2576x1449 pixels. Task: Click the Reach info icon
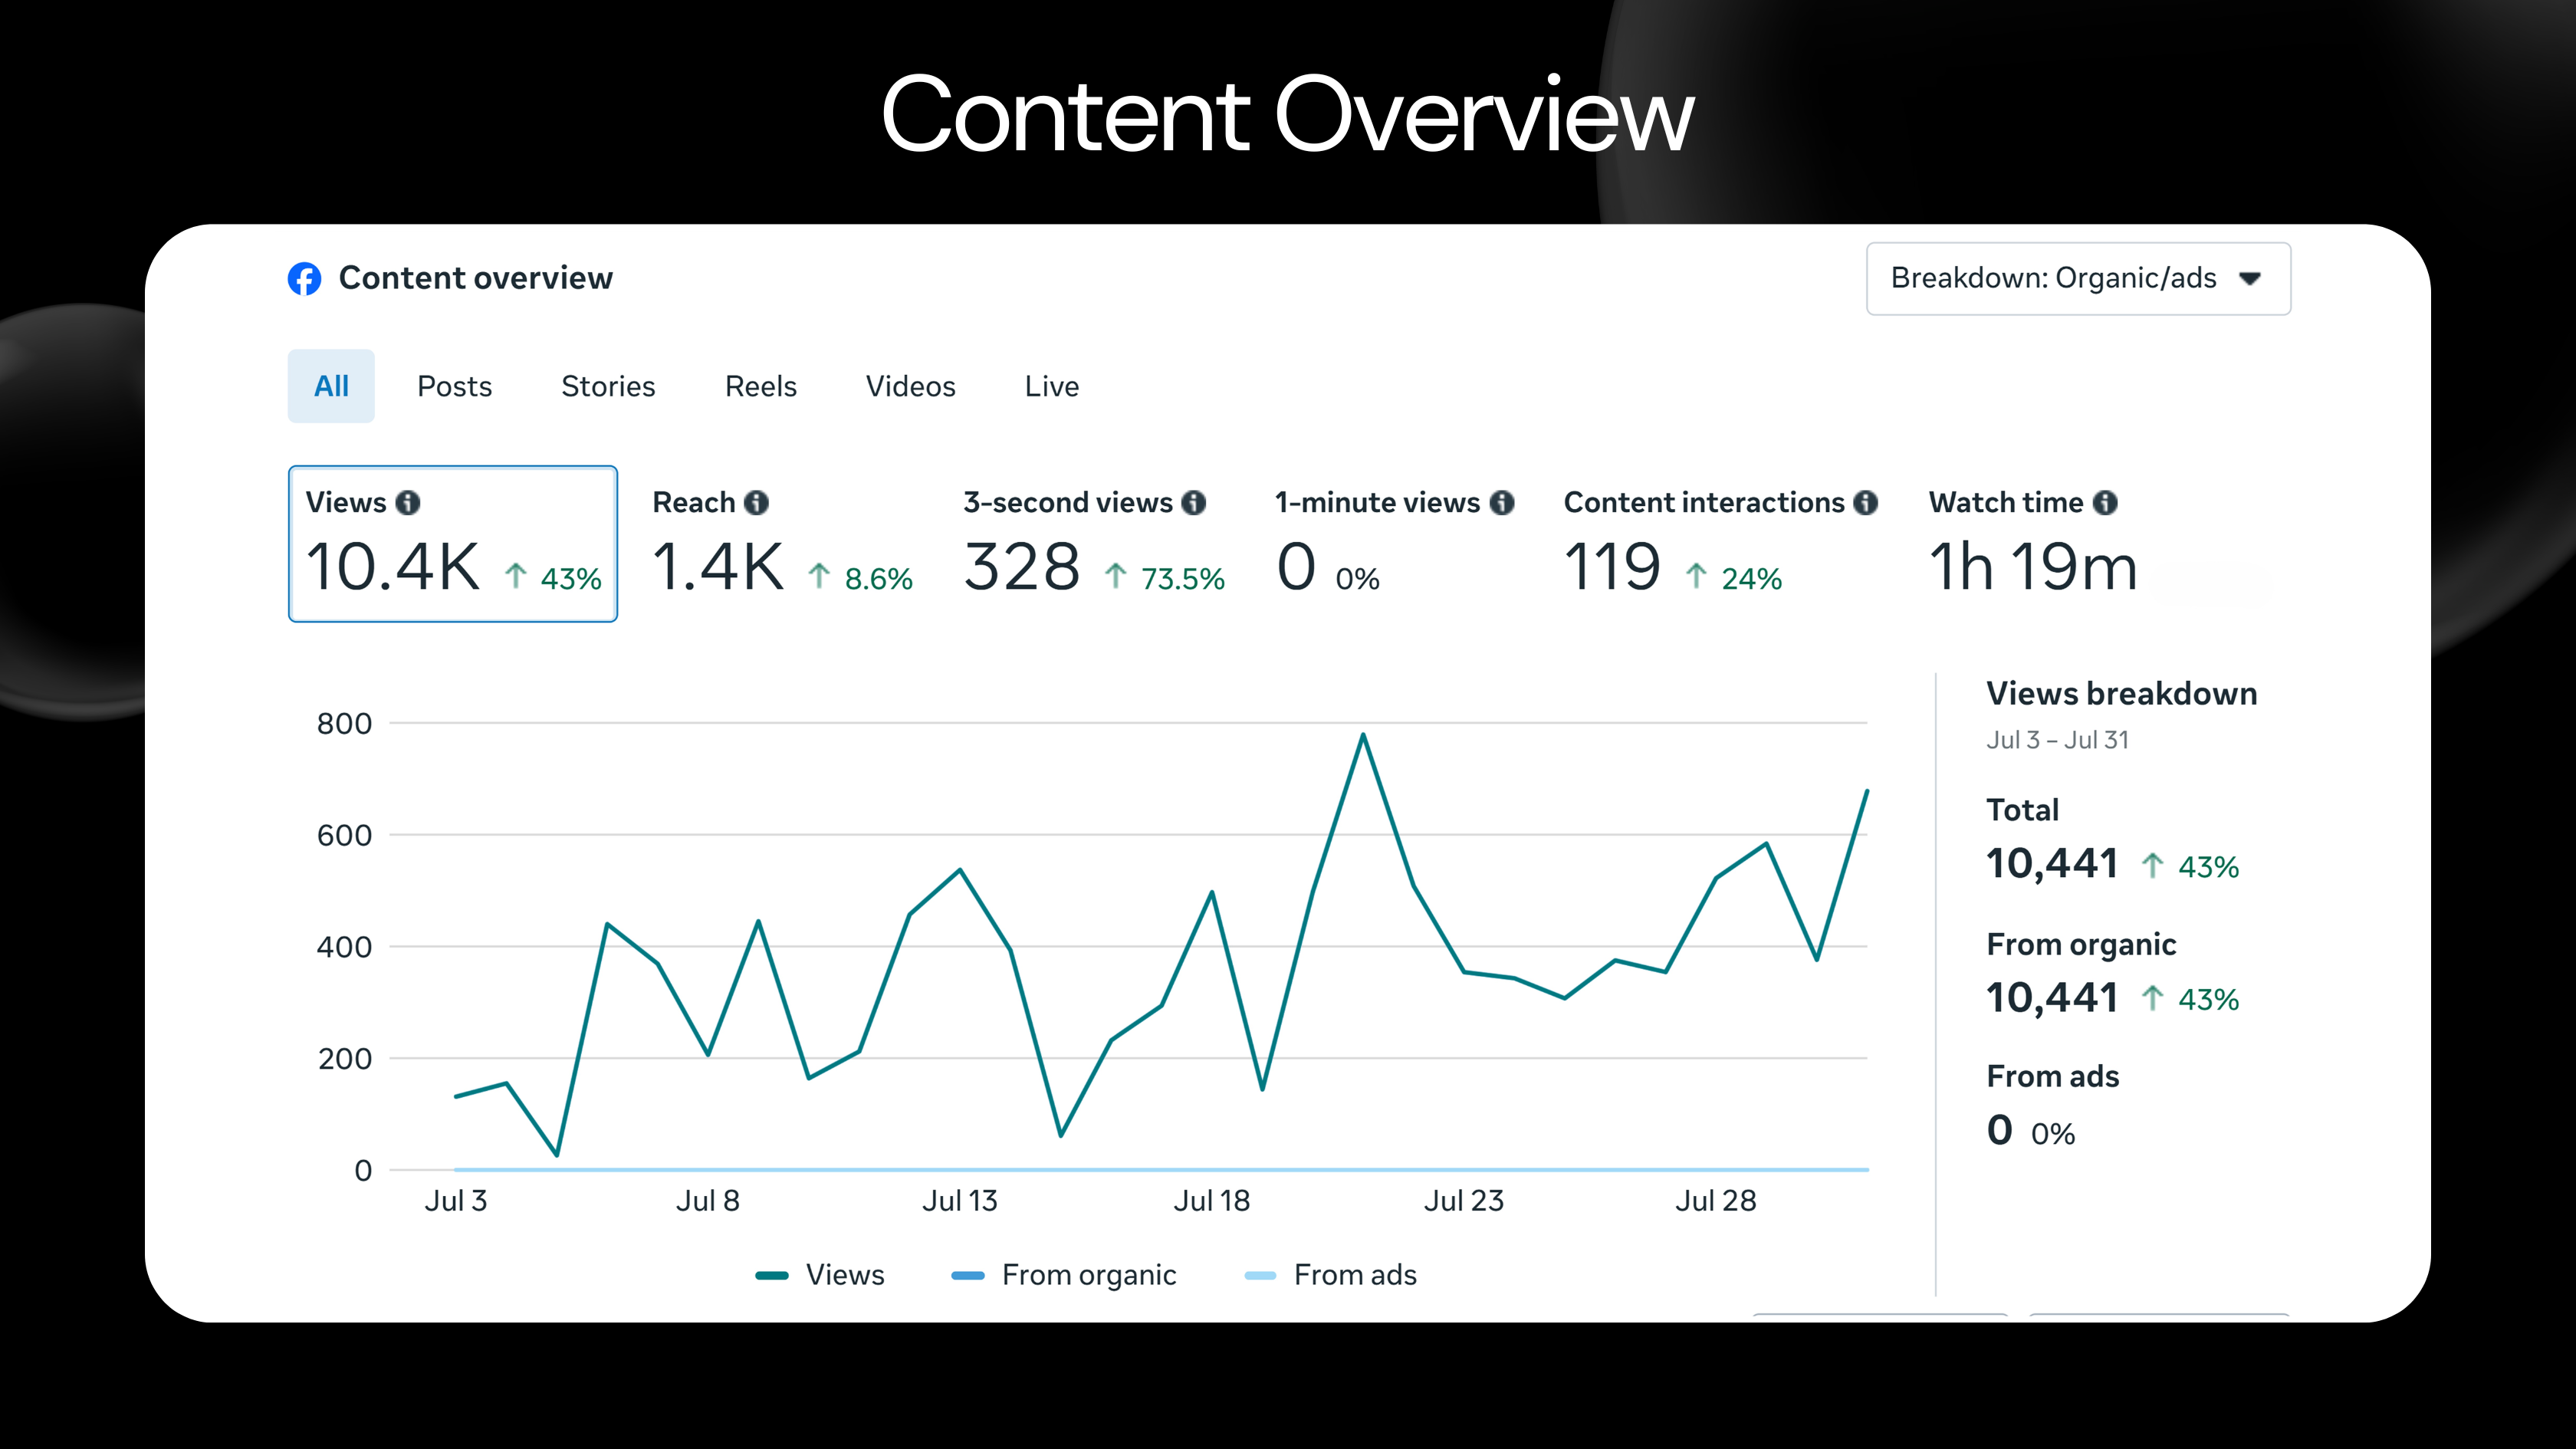(757, 503)
